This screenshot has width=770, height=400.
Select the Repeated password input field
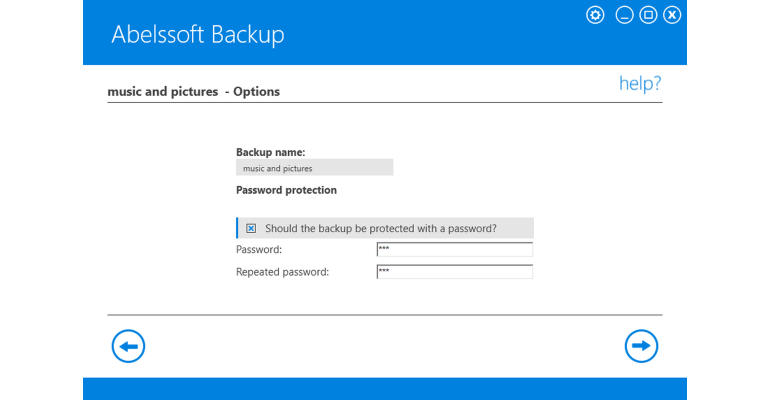(x=455, y=271)
